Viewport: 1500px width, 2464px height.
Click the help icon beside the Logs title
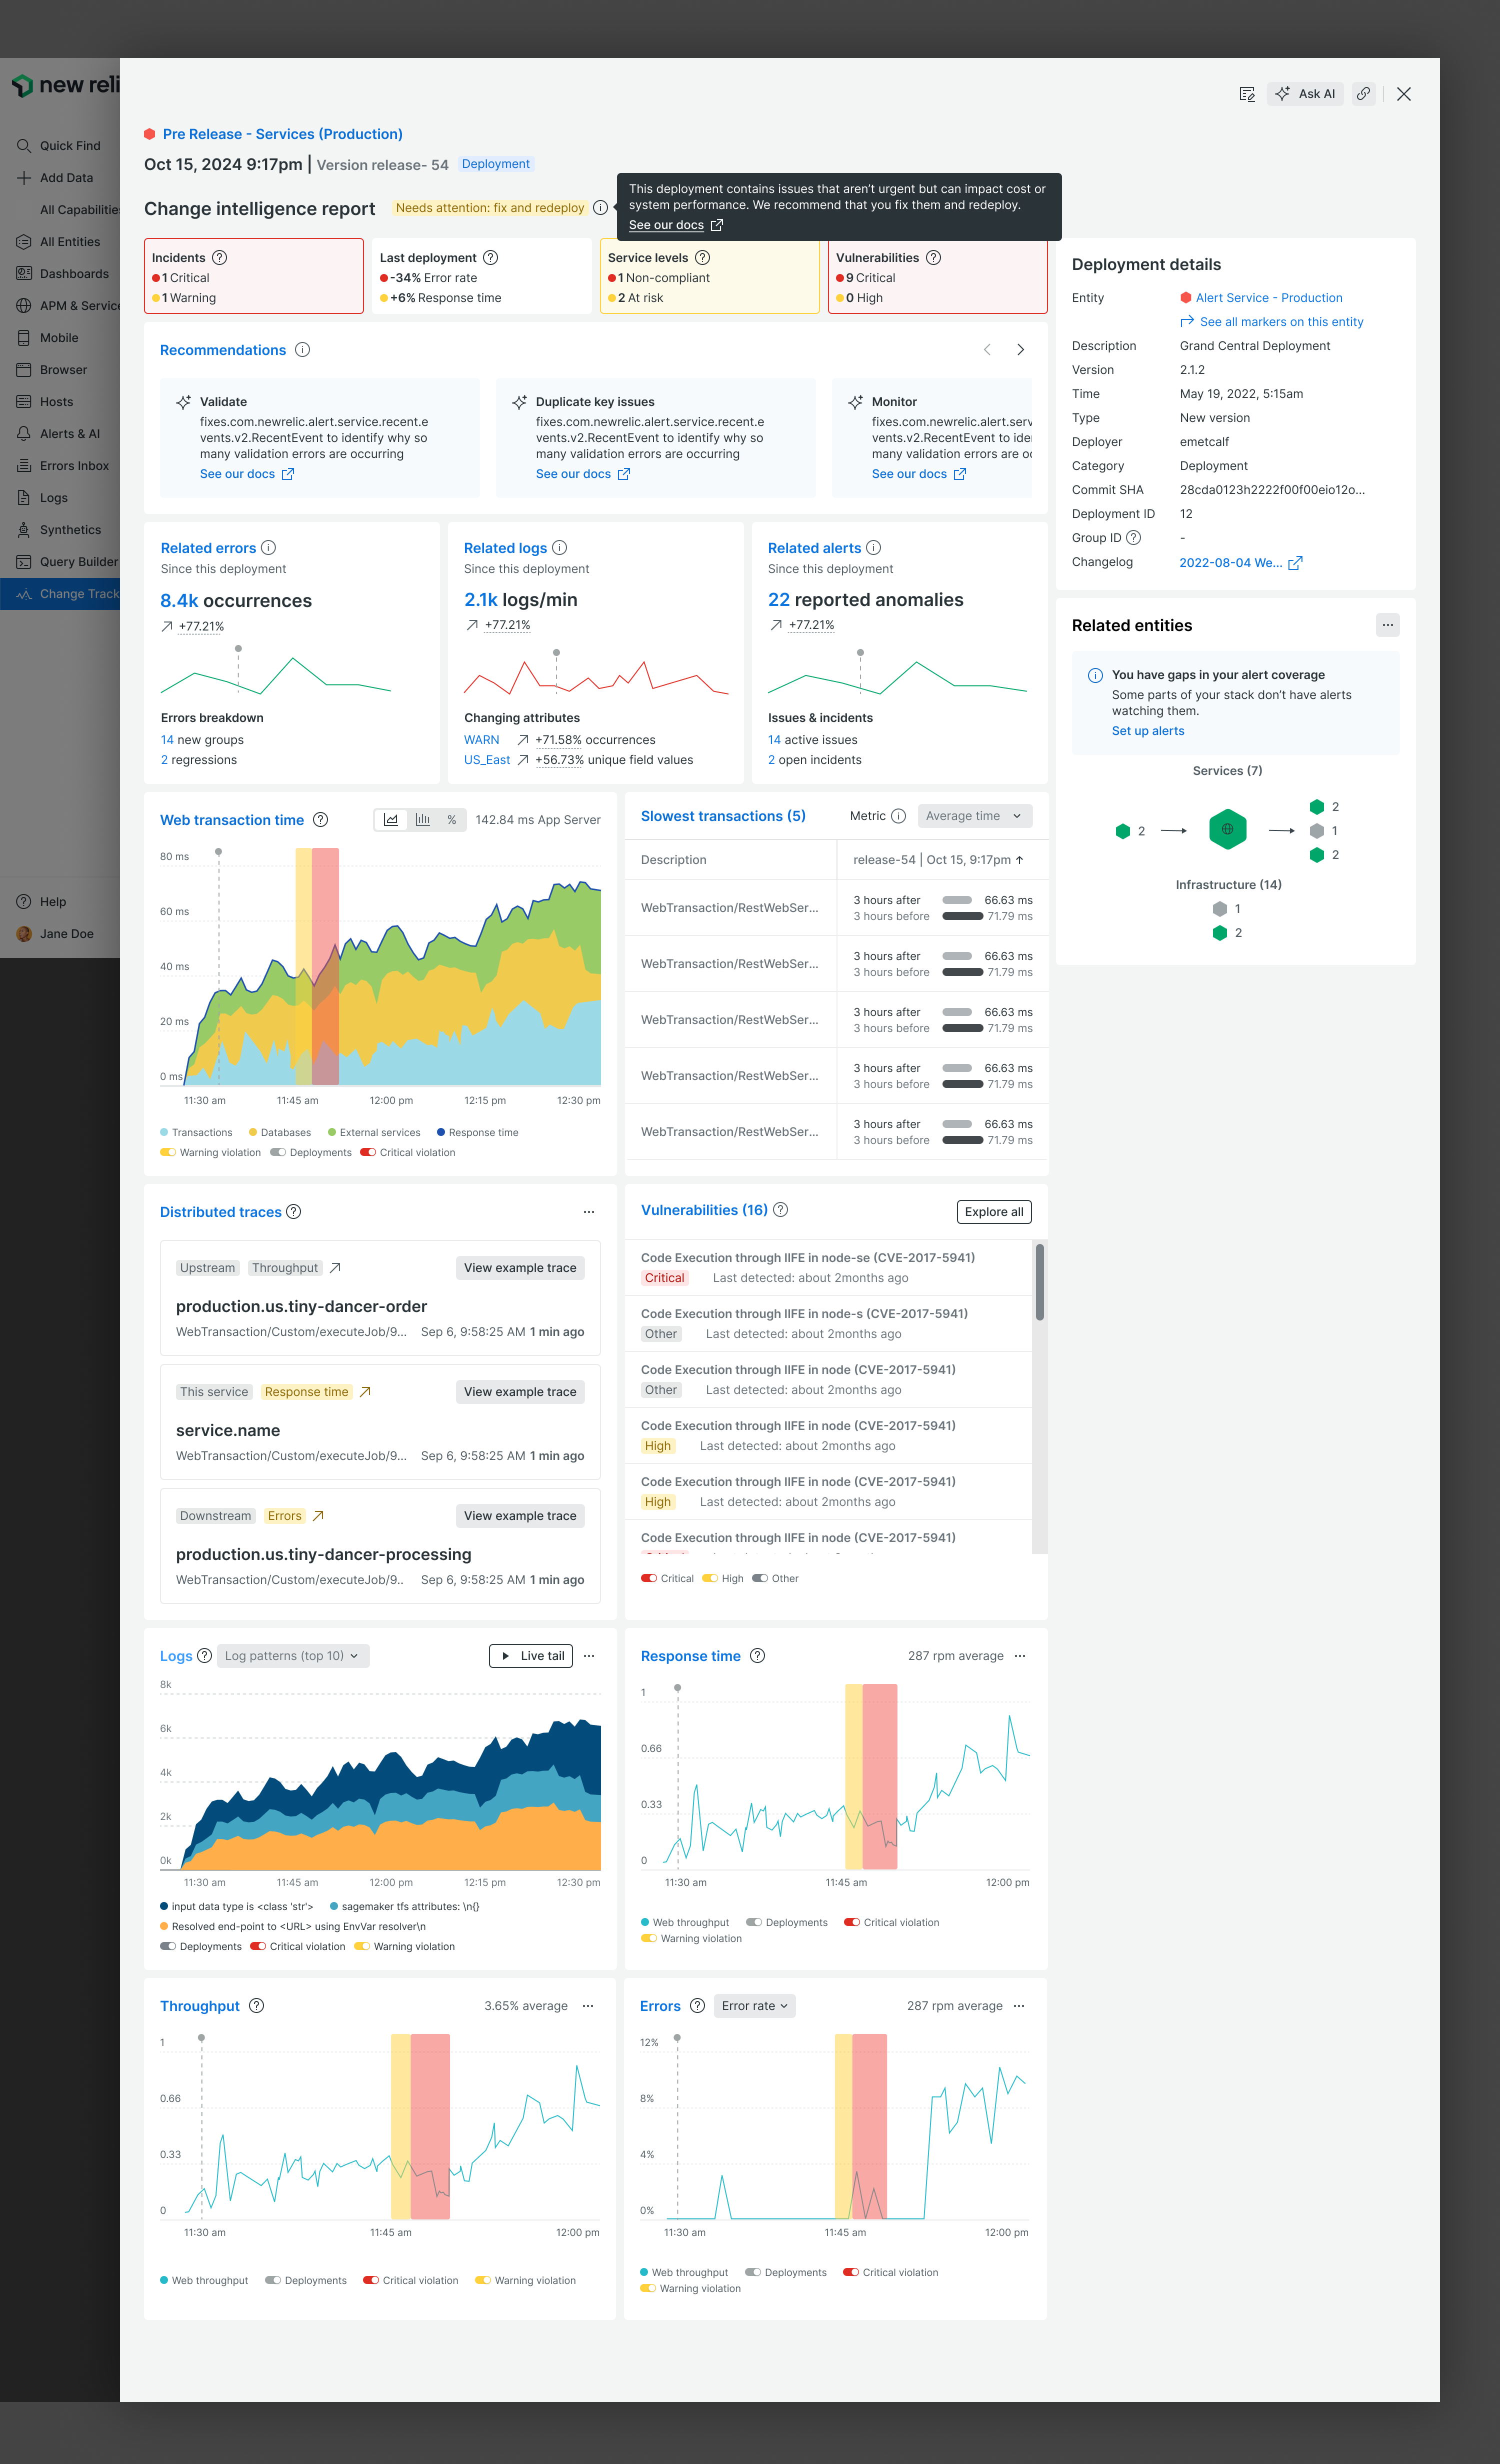204,1656
